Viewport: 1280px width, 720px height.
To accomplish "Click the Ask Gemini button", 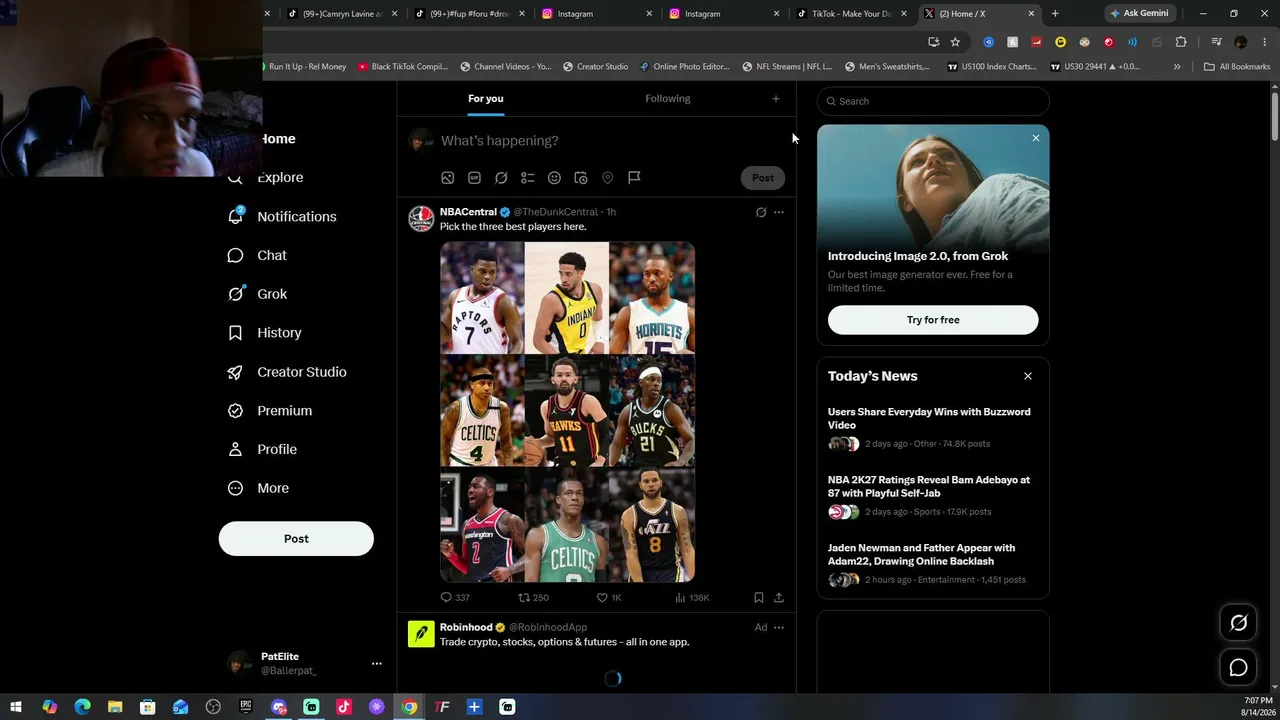I will tap(1138, 14).
